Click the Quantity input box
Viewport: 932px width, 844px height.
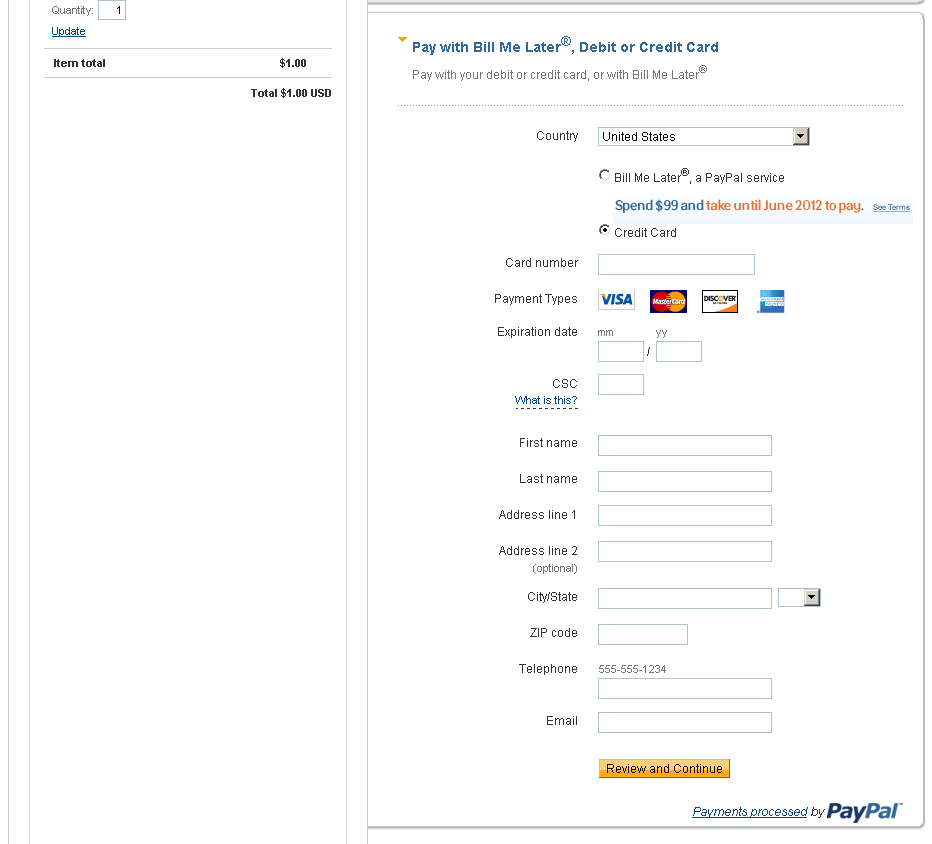(x=112, y=11)
